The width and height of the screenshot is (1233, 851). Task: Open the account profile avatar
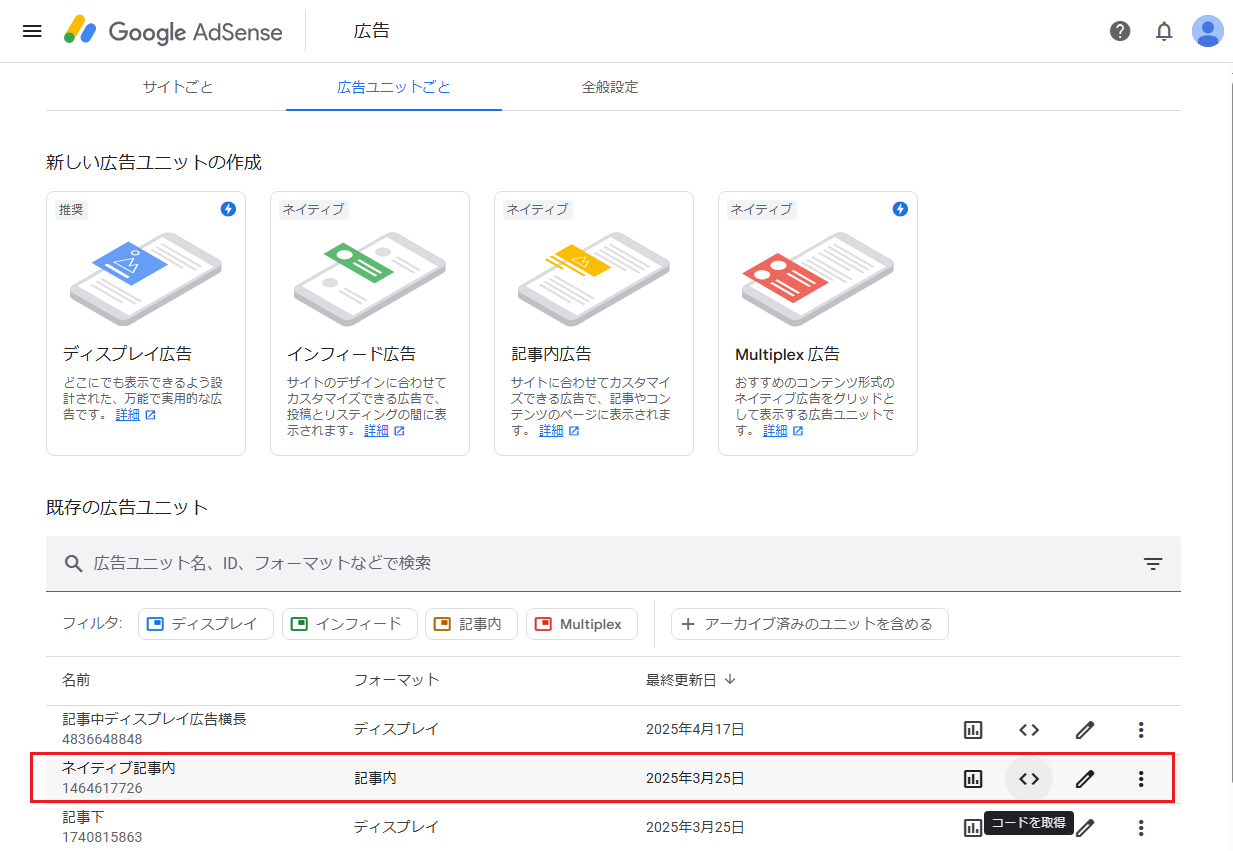click(x=1208, y=31)
